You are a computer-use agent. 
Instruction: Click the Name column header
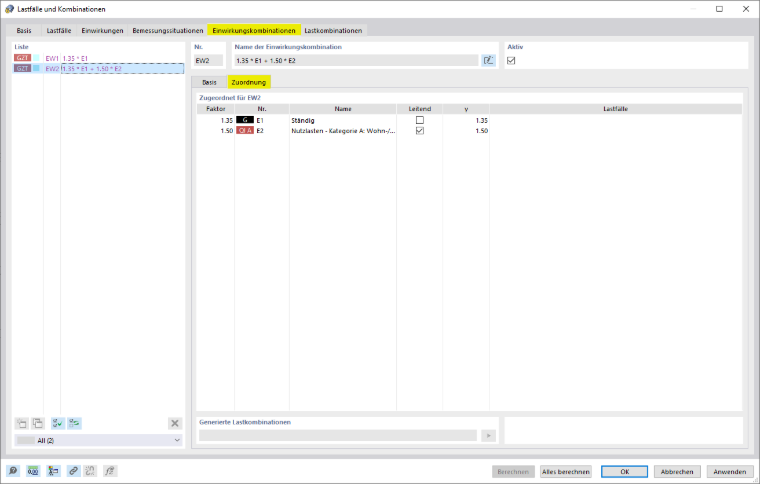343,109
